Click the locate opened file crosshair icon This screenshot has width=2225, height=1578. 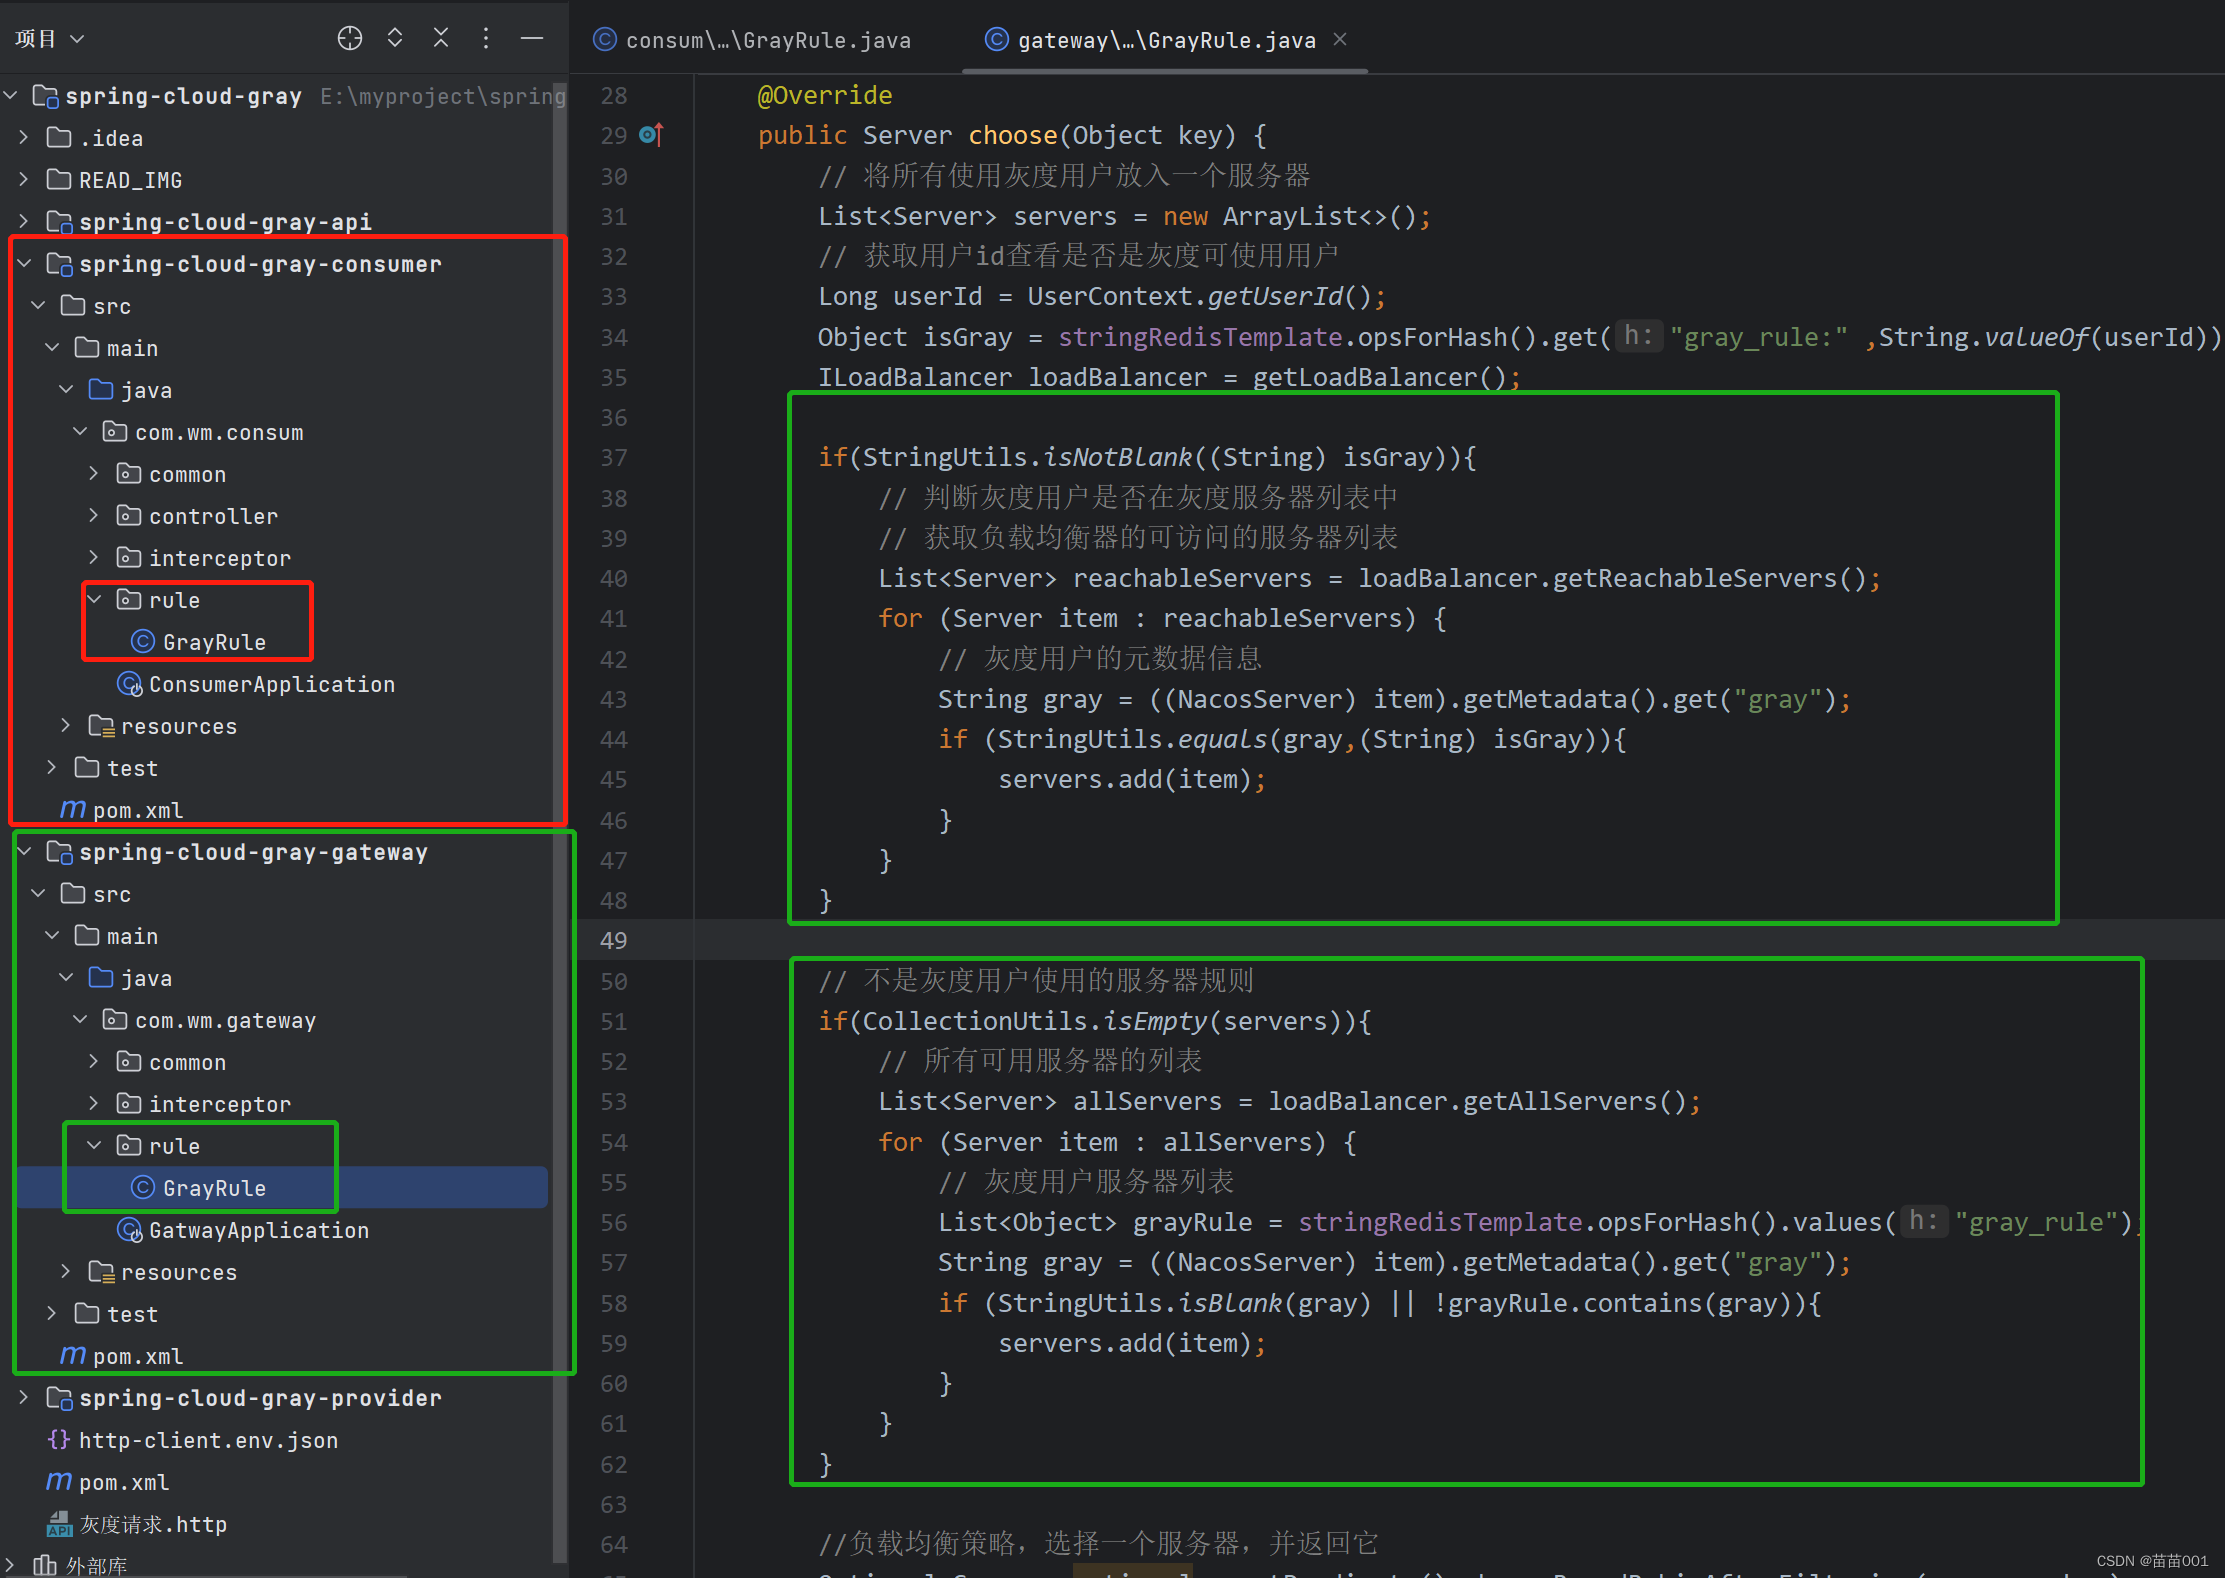pos(349,38)
